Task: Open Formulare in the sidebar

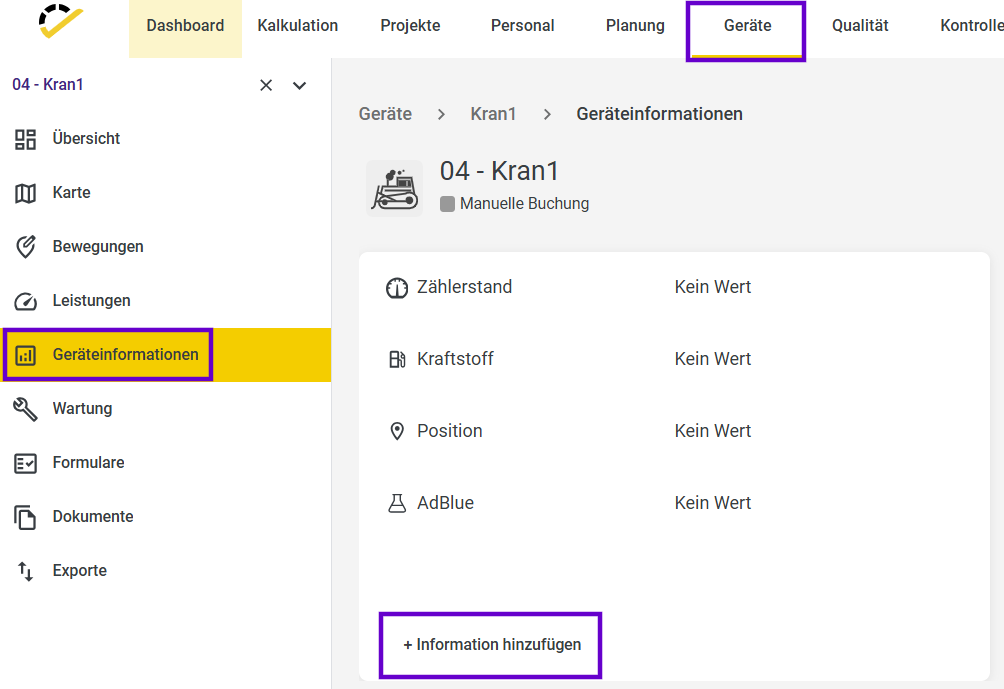Action: point(165,463)
